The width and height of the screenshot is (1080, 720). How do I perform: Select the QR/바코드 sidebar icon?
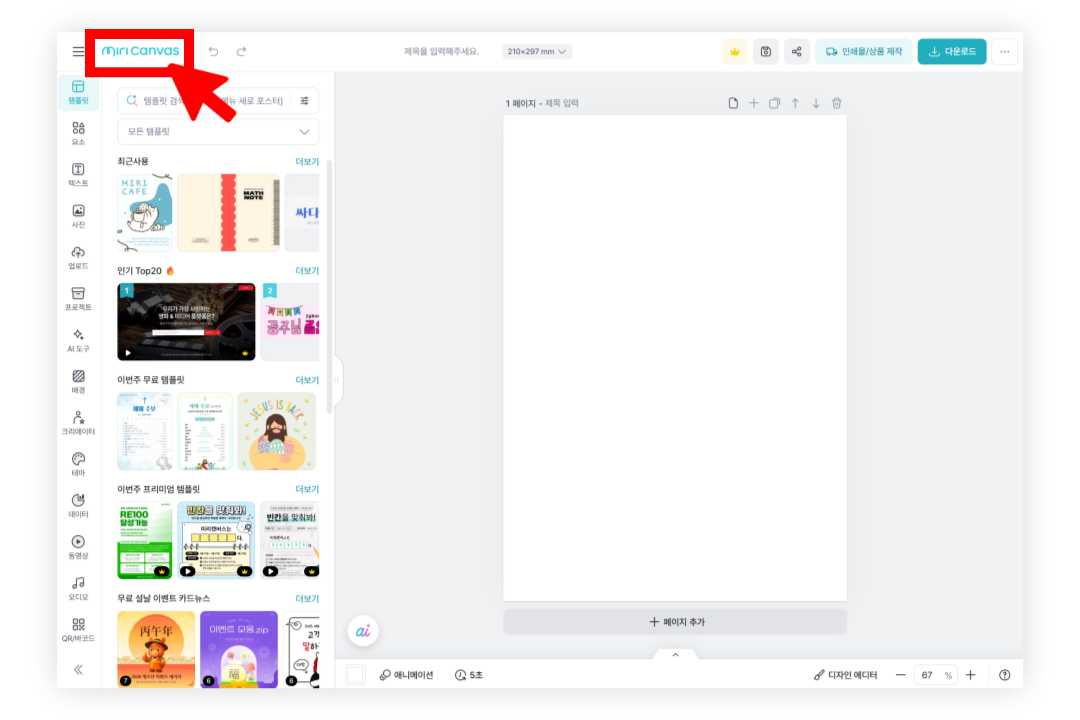tap(79, 629)
